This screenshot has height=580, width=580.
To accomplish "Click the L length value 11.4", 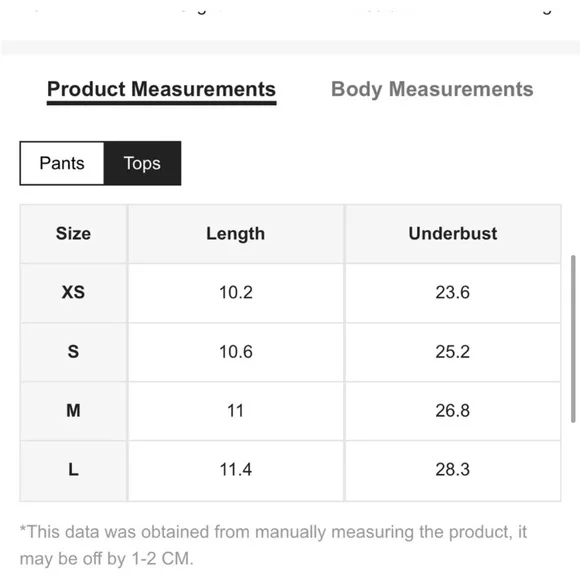I will (236, 470).
